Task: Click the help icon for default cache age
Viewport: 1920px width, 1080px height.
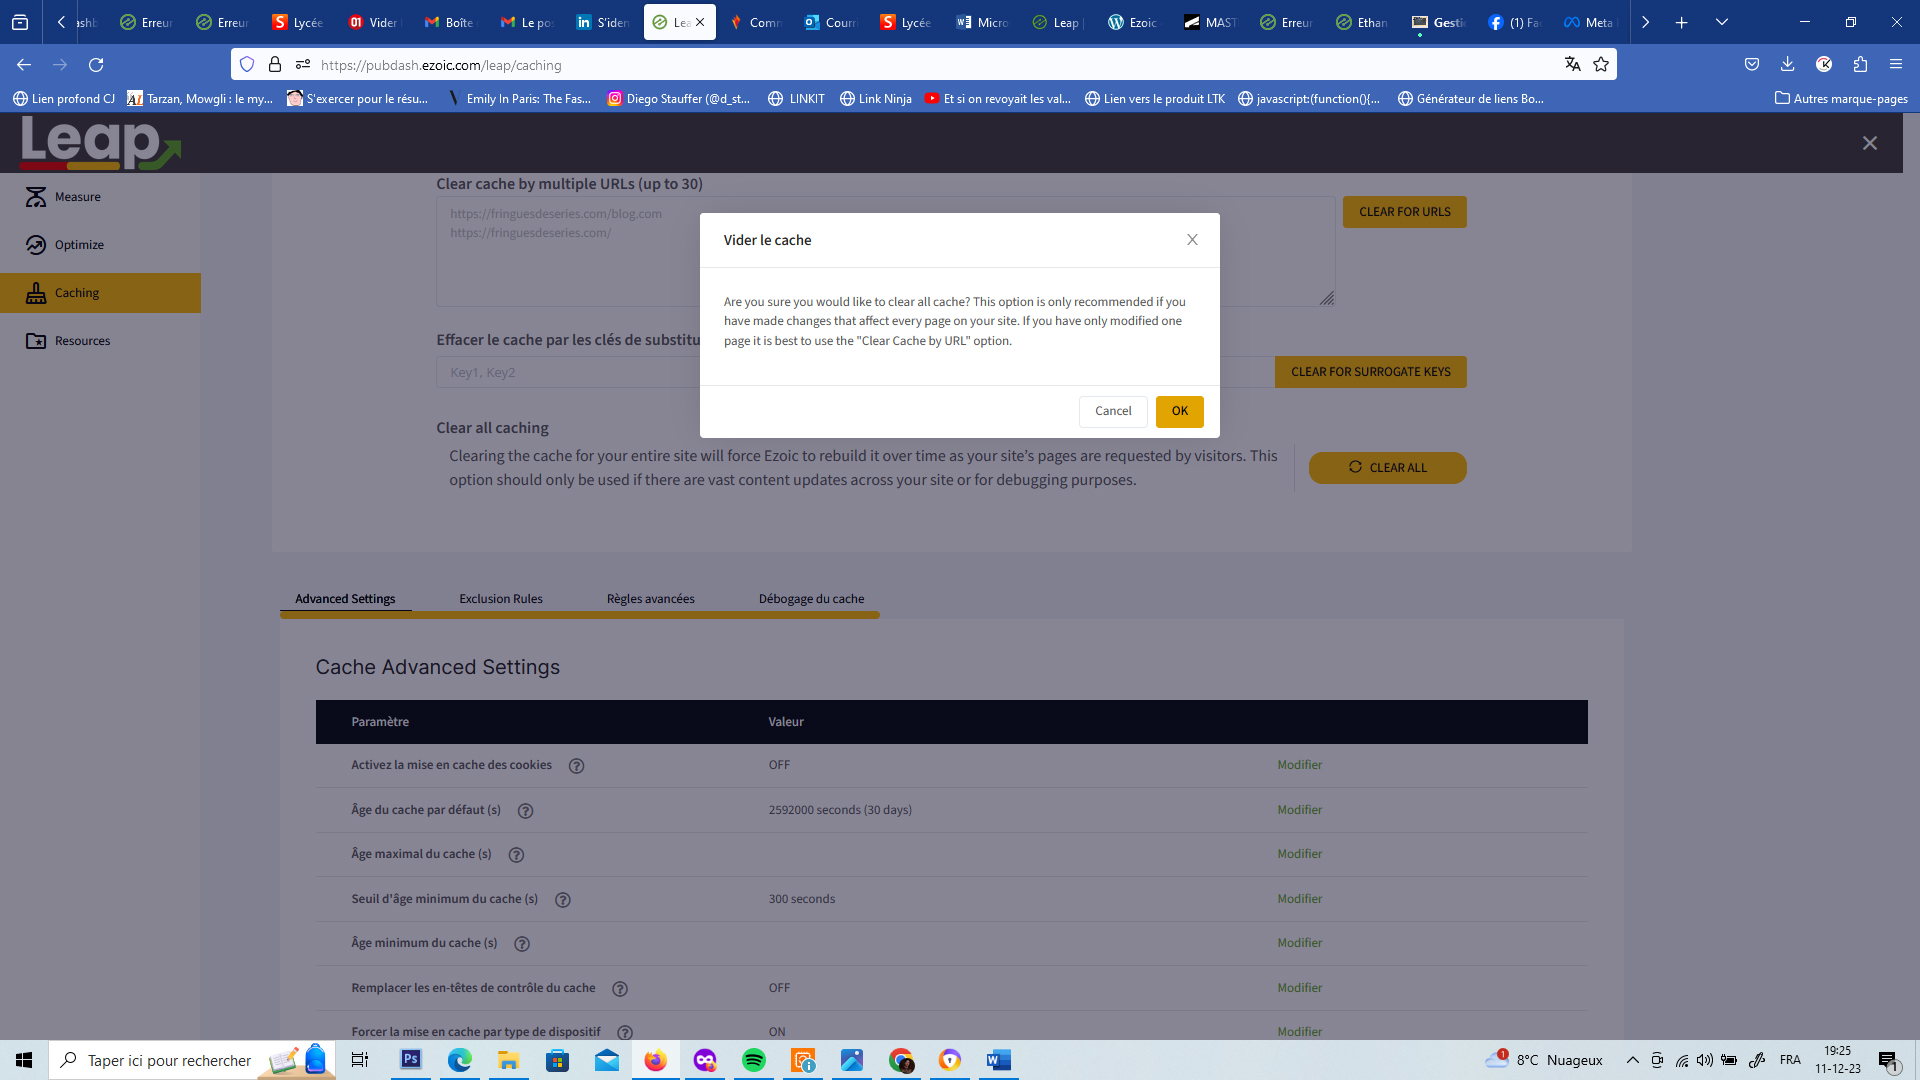Action: point(525,811)
